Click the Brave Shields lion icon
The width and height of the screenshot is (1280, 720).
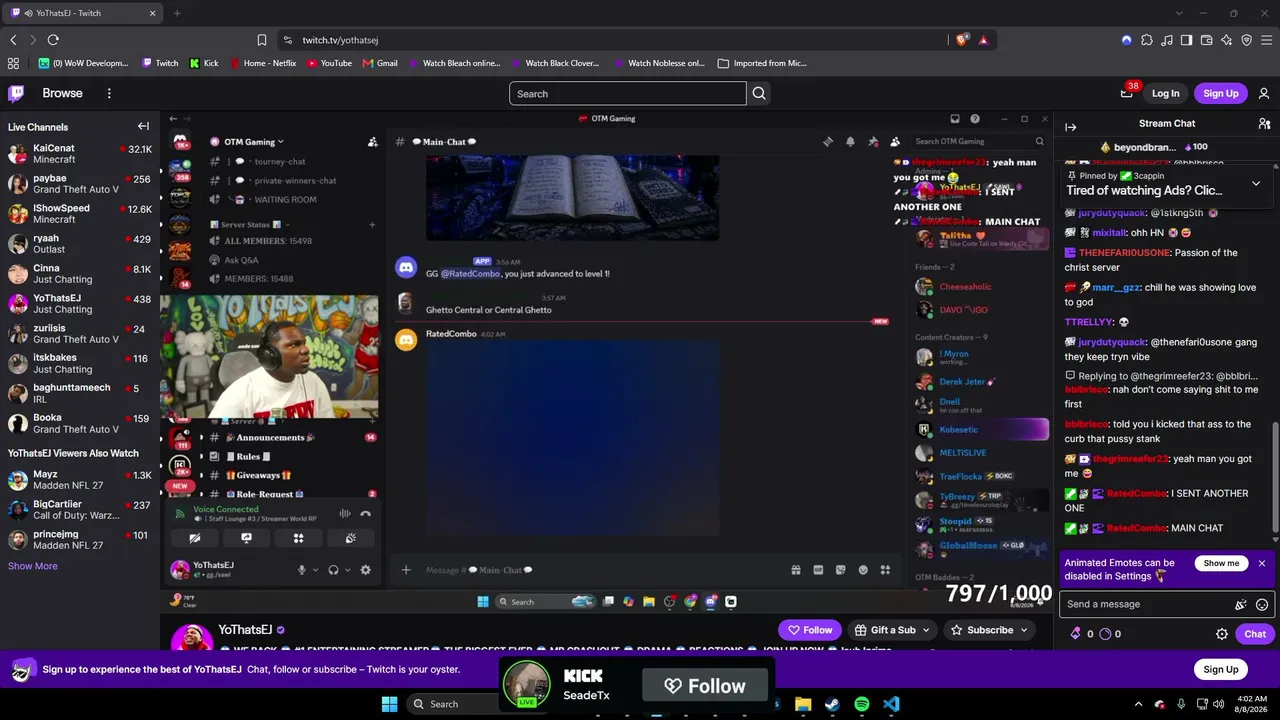pos(962,40)
